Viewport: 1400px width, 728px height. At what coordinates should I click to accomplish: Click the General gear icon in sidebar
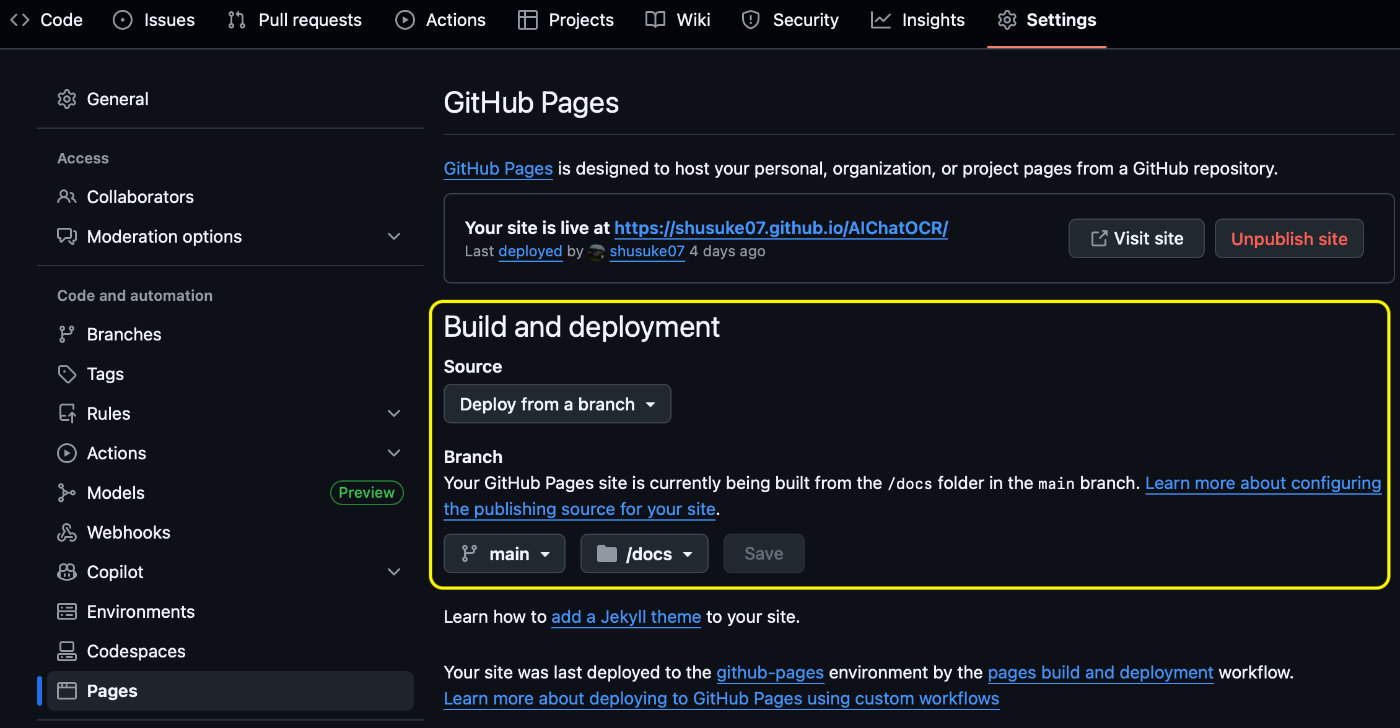(x=67, y=99)
